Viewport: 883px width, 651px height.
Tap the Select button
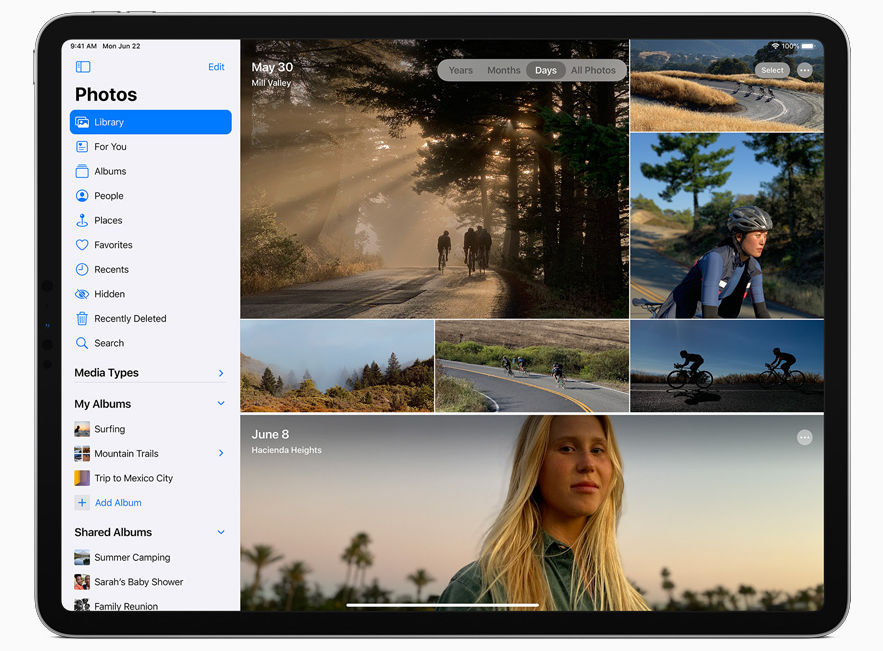(772, 70)
